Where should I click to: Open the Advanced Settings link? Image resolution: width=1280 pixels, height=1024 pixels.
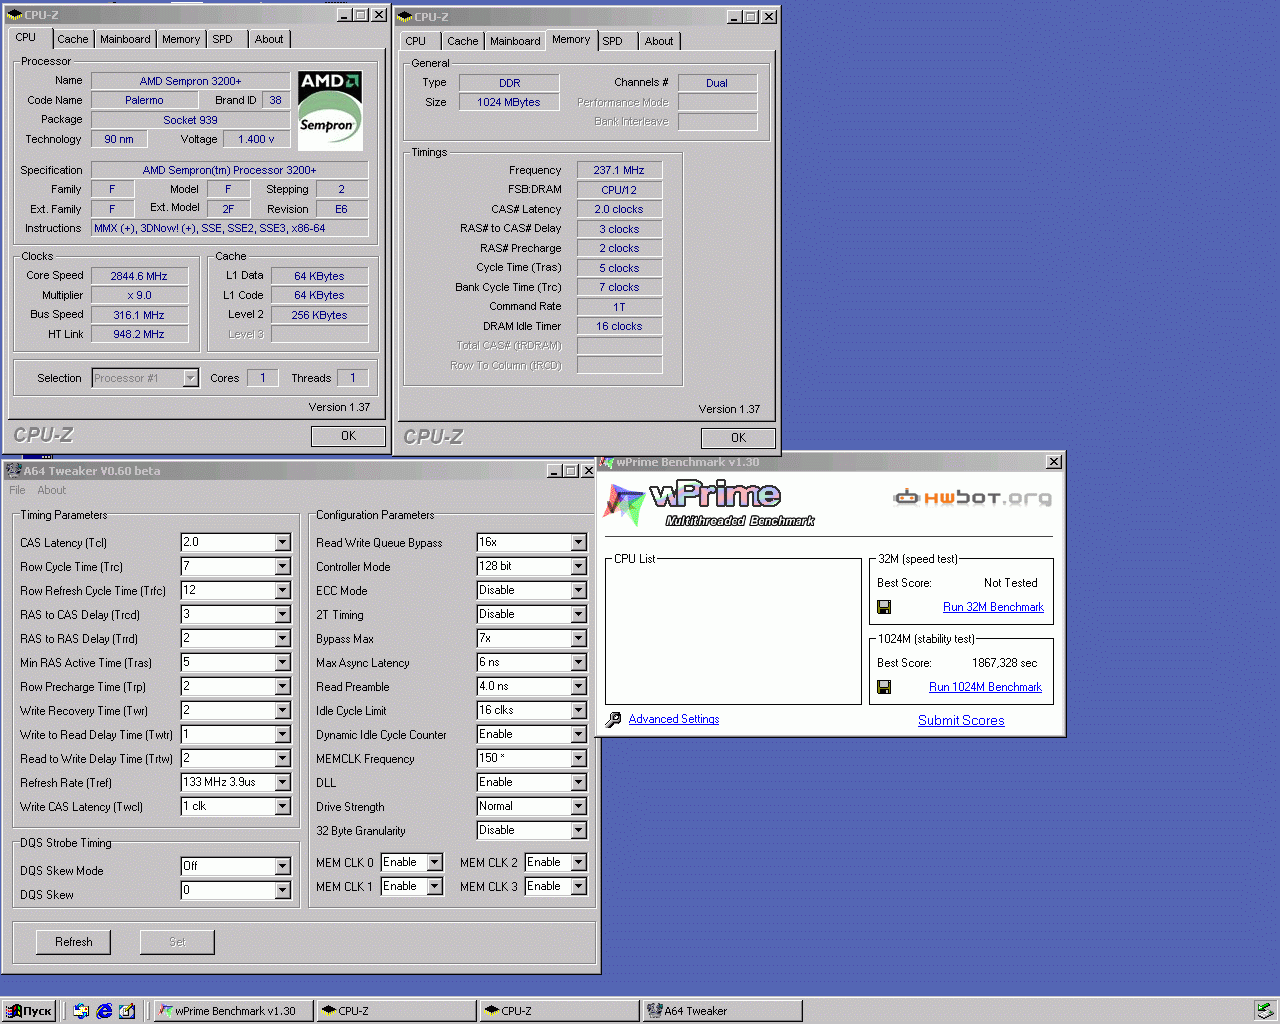pyautogui.click(x=674, y=719)
